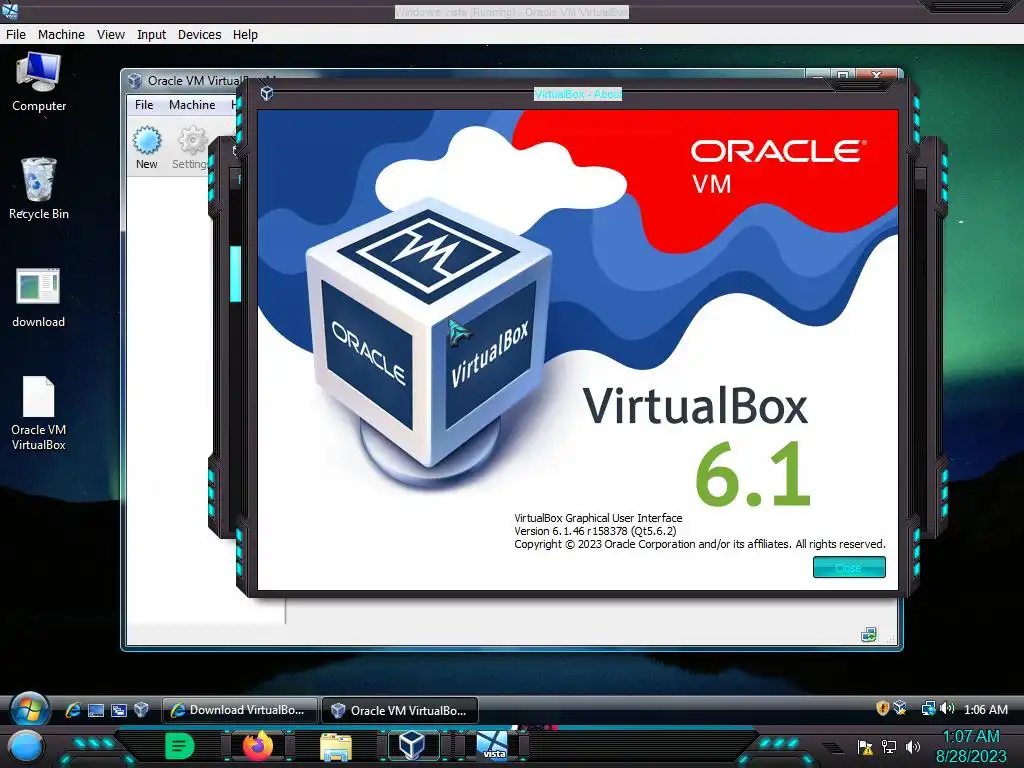Open the View menu in VM window
Screen dimensions: 1024x768
[x=111, y=35]
